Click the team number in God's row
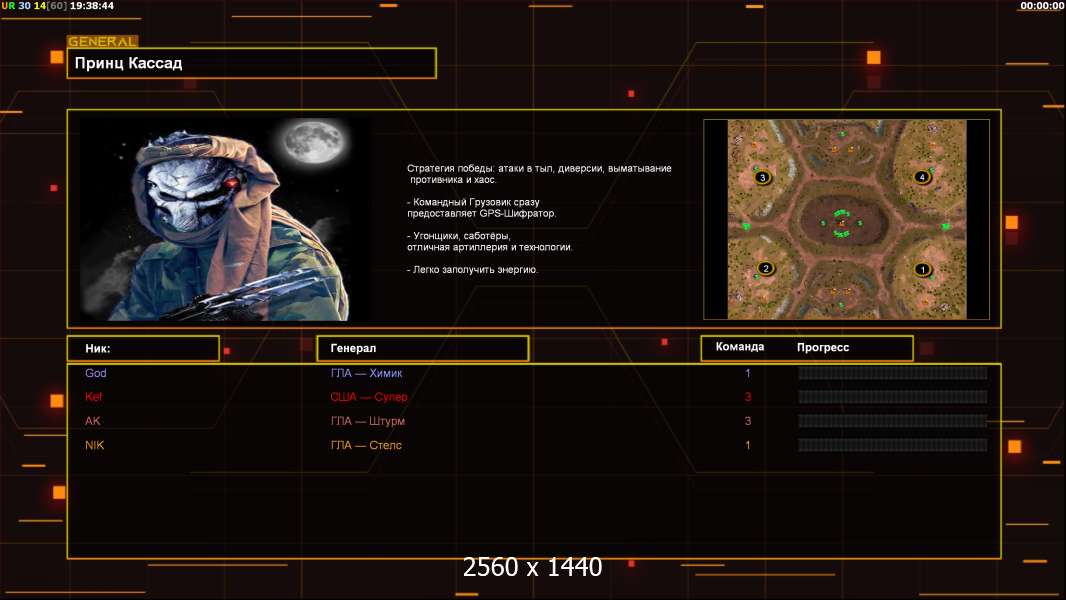The image size is (1066, 600). click(748, 373)
